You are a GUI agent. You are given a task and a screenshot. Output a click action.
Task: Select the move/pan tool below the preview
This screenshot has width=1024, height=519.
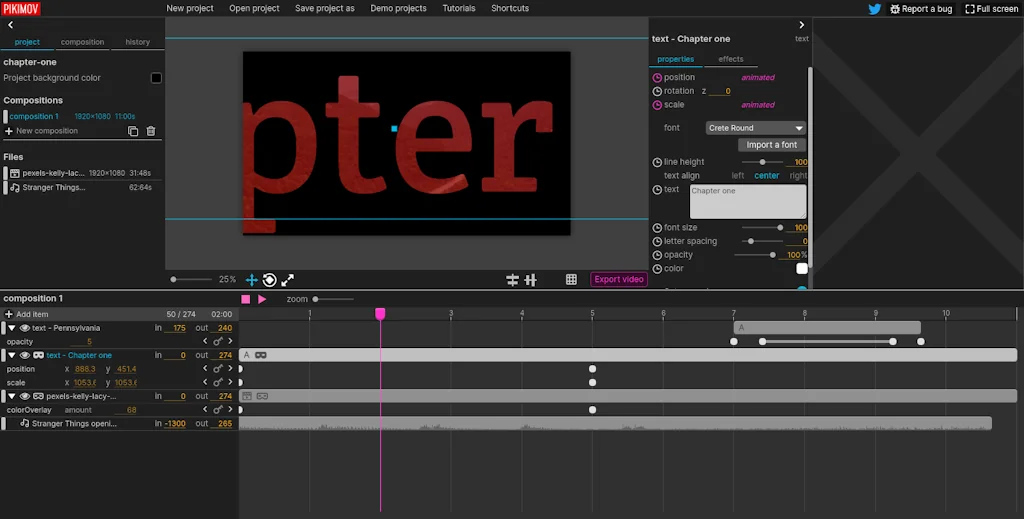click(252, 280)
